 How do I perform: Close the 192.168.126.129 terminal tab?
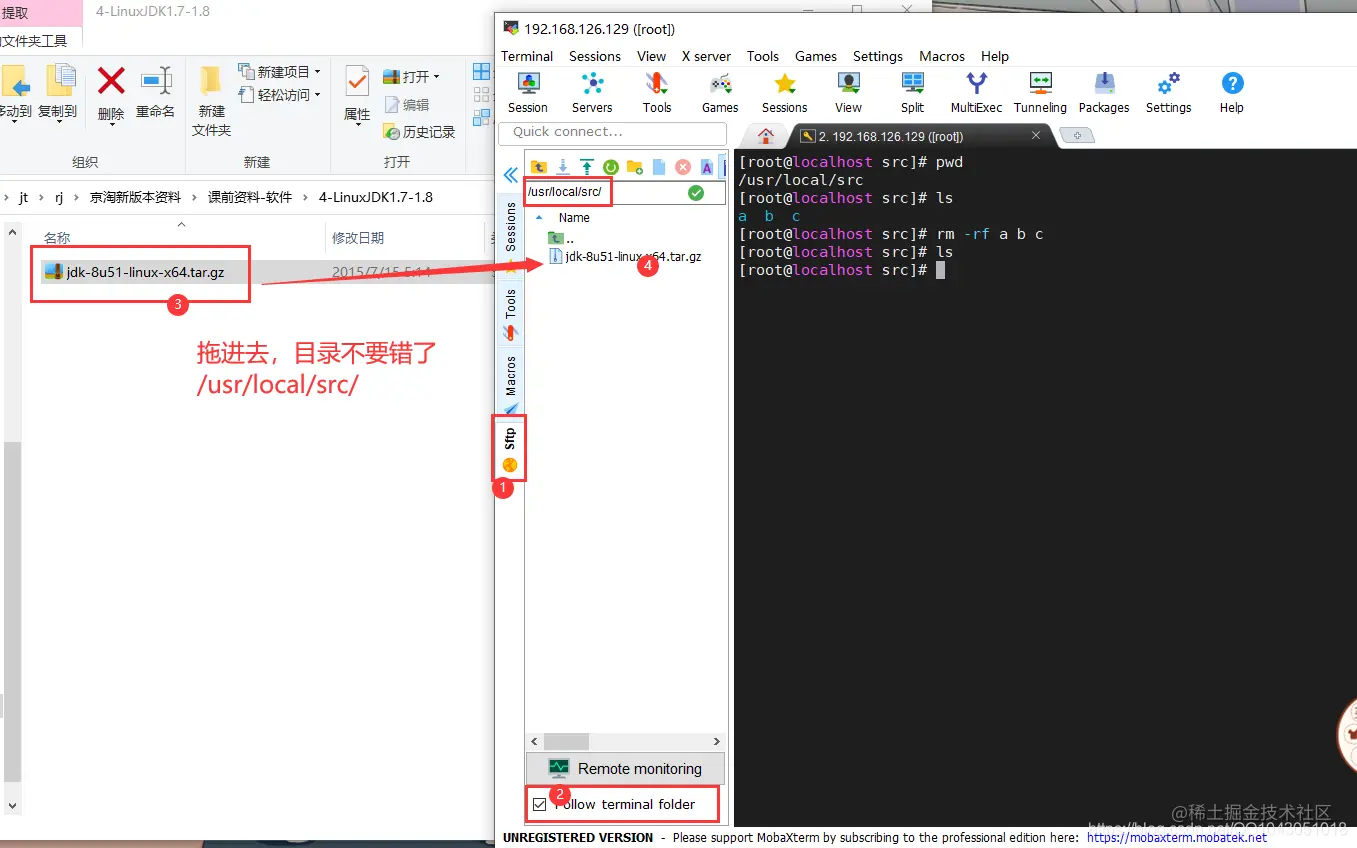pyautogui.click(x=1036, y=135)
